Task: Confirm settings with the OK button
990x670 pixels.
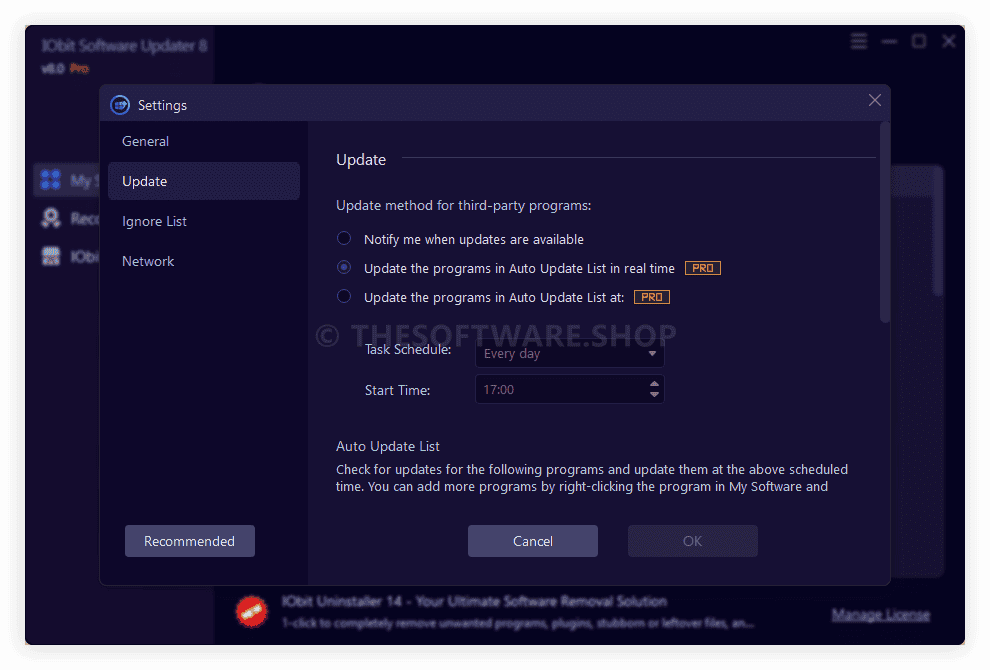Action: click(693, 541)
